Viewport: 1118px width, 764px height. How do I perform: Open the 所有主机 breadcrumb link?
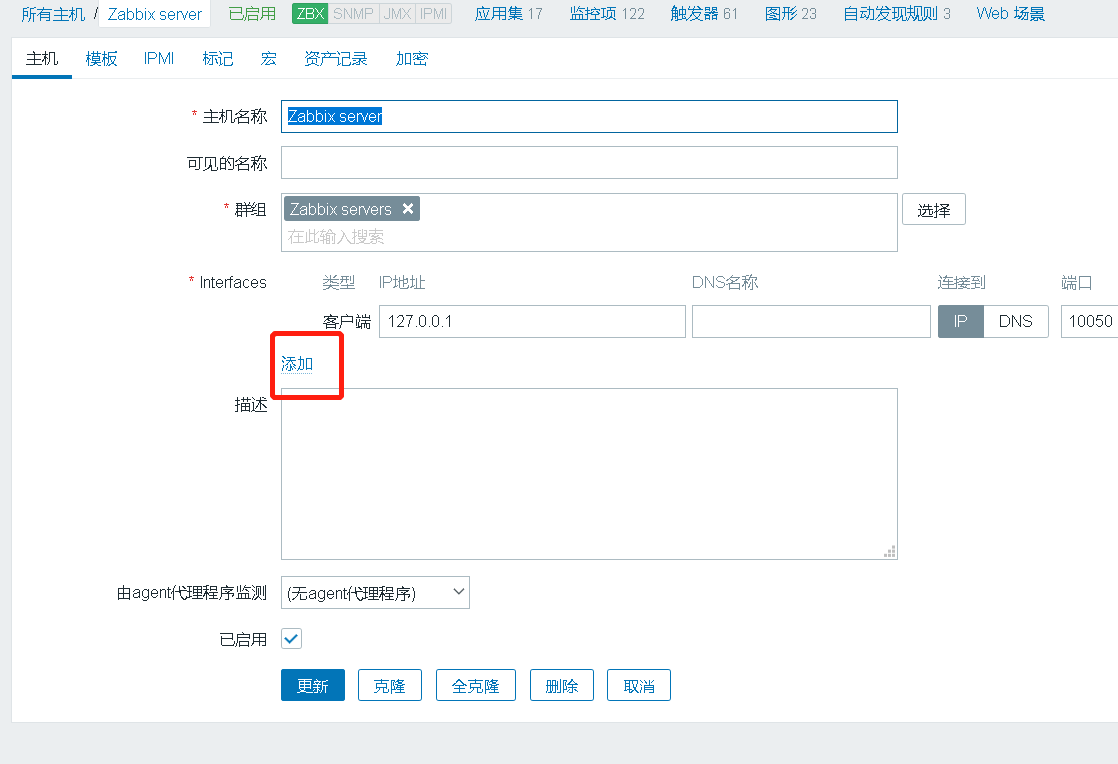pos(53,14)
